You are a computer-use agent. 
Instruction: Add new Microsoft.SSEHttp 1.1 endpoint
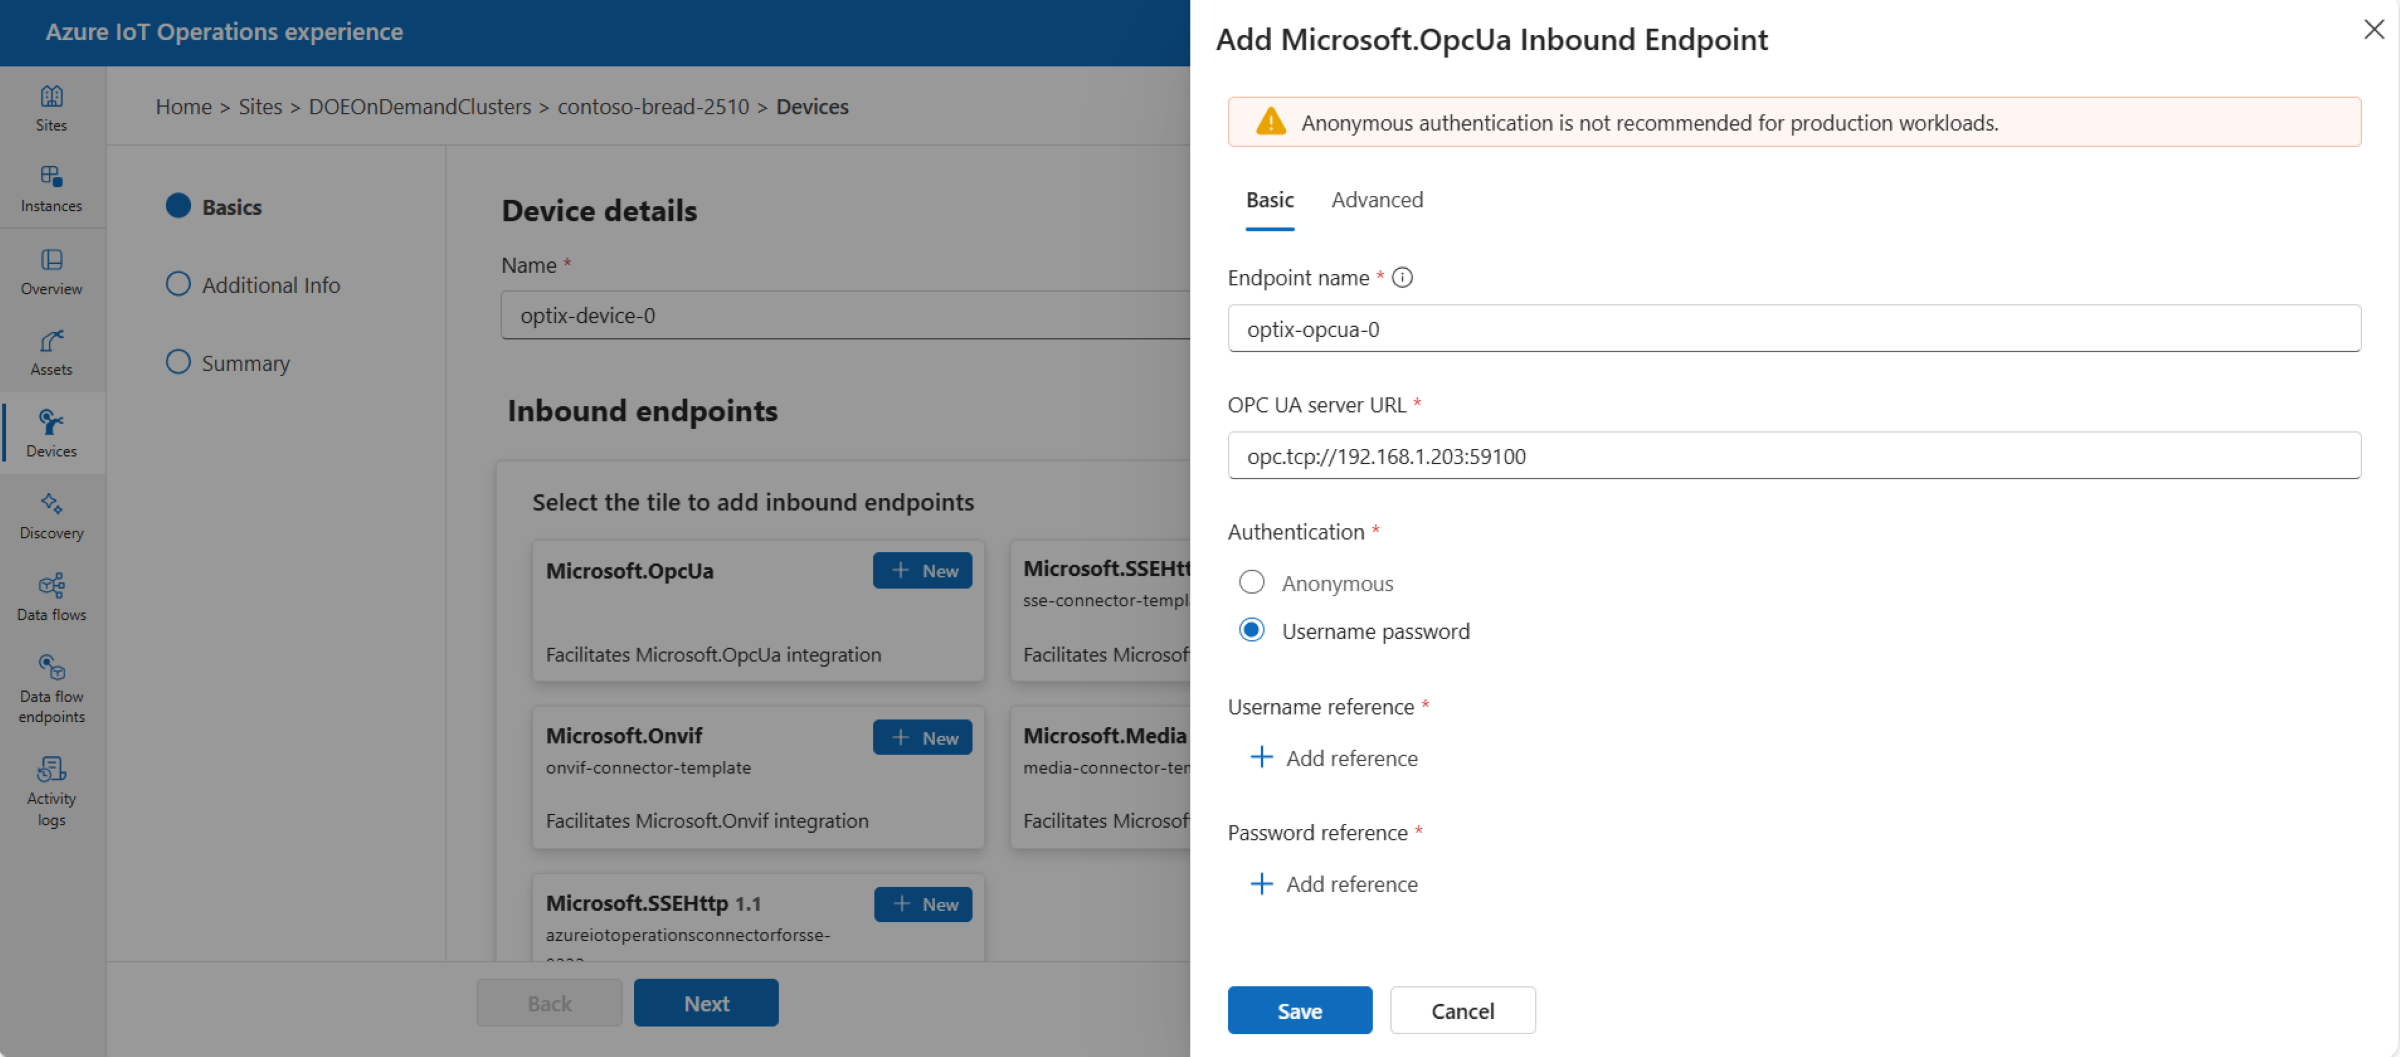922,904
